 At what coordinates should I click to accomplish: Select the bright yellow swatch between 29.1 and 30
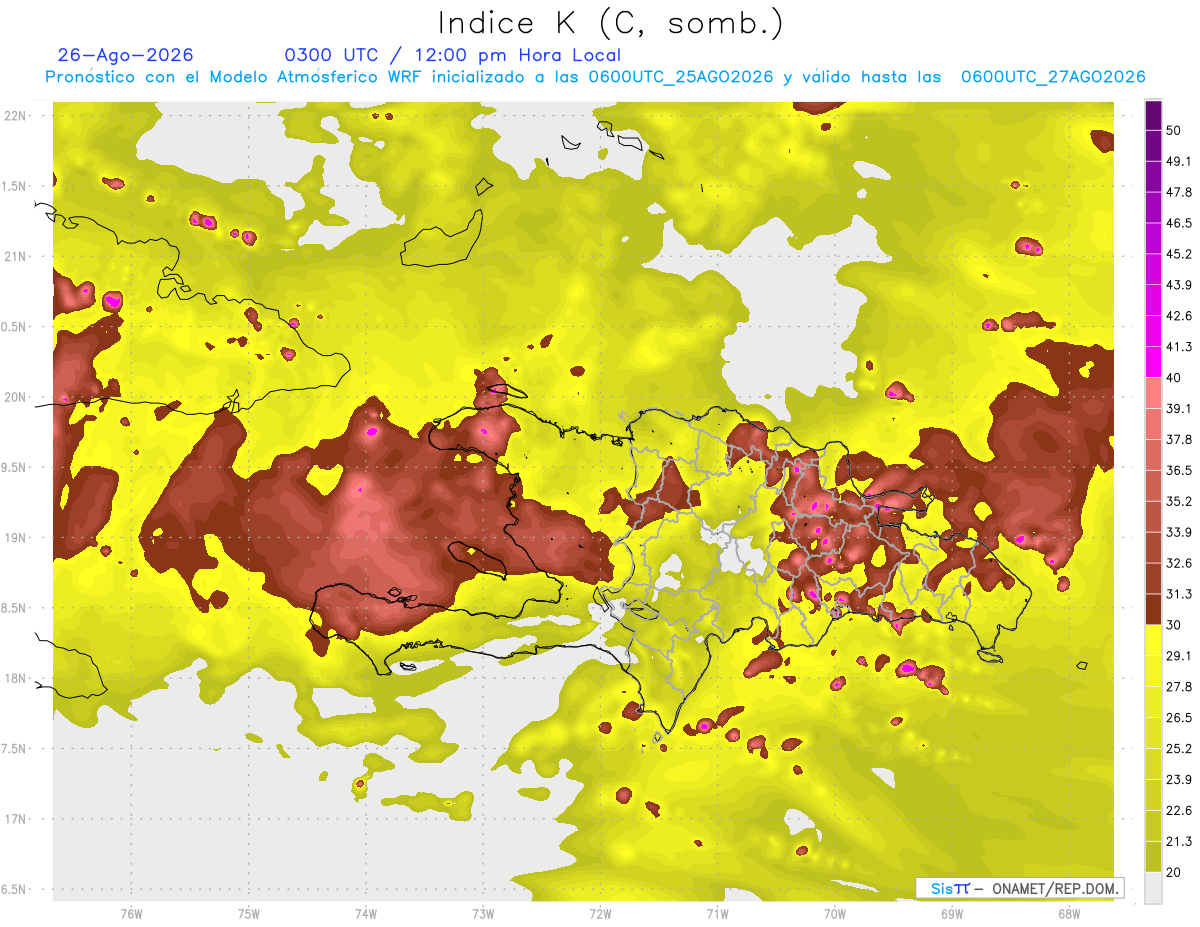pos(1154,640)
